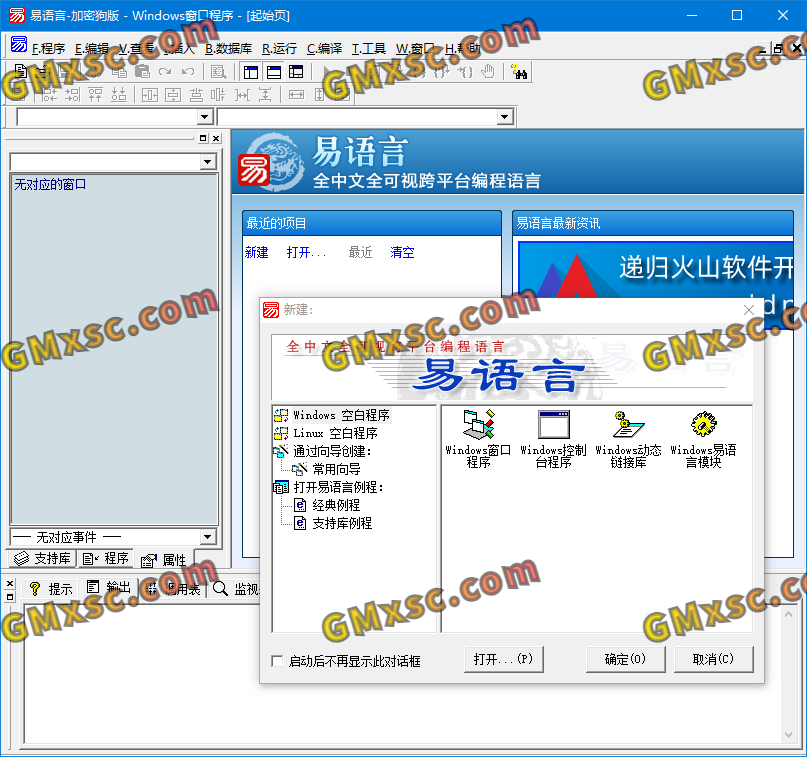Open the dropdown above 无对应的窗口 panel
Viewport: 807px width, 757px height.
207,160
